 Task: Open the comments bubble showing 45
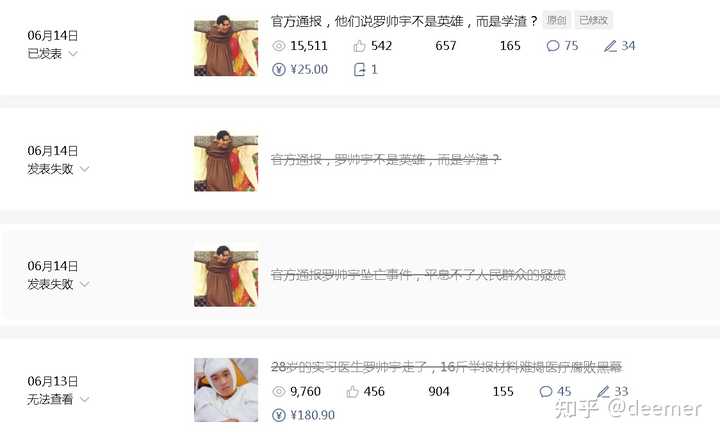pyautogui.click(x=546, y=392)
